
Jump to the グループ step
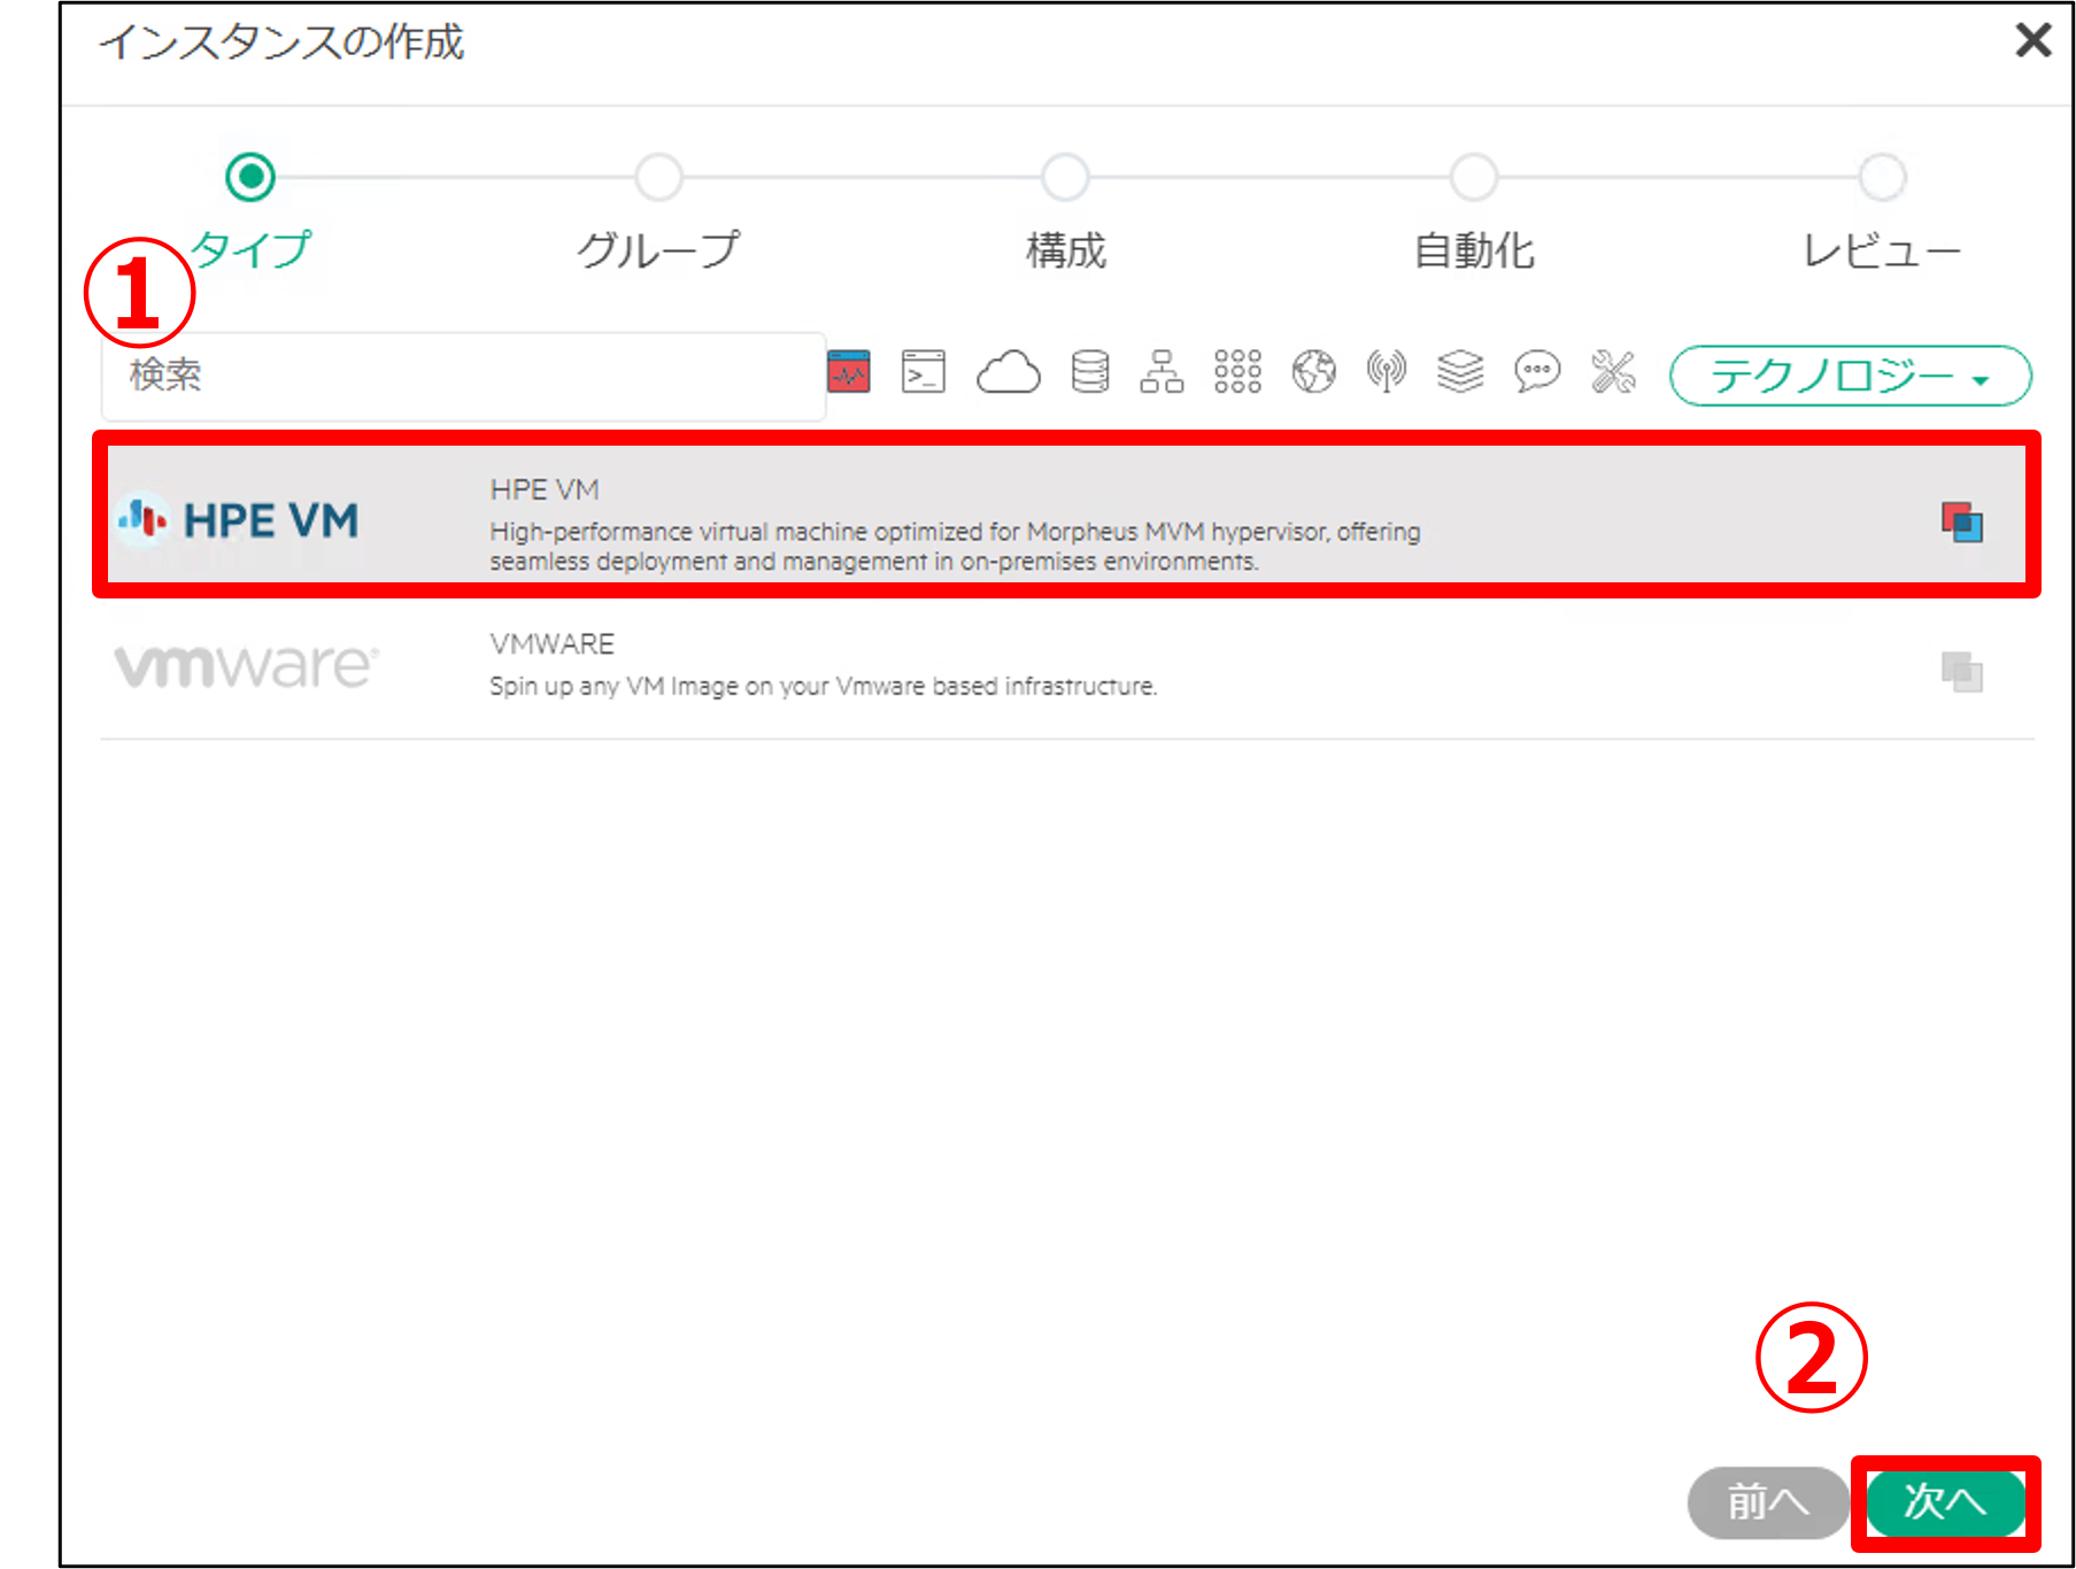[658, 176]
